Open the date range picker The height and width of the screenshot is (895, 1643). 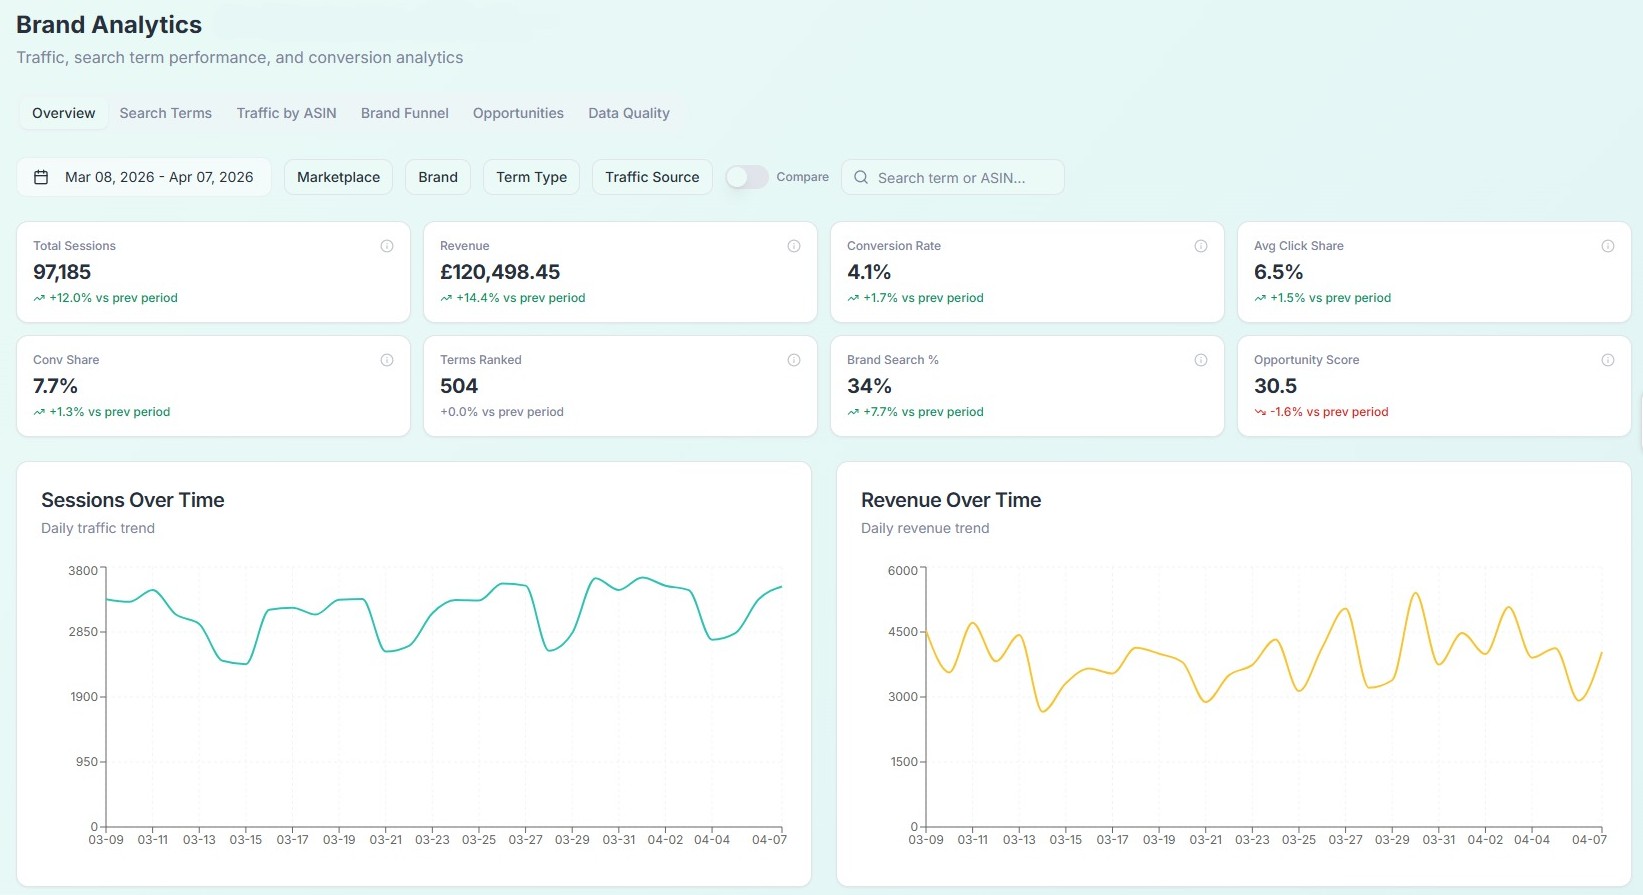click(144, 177)
